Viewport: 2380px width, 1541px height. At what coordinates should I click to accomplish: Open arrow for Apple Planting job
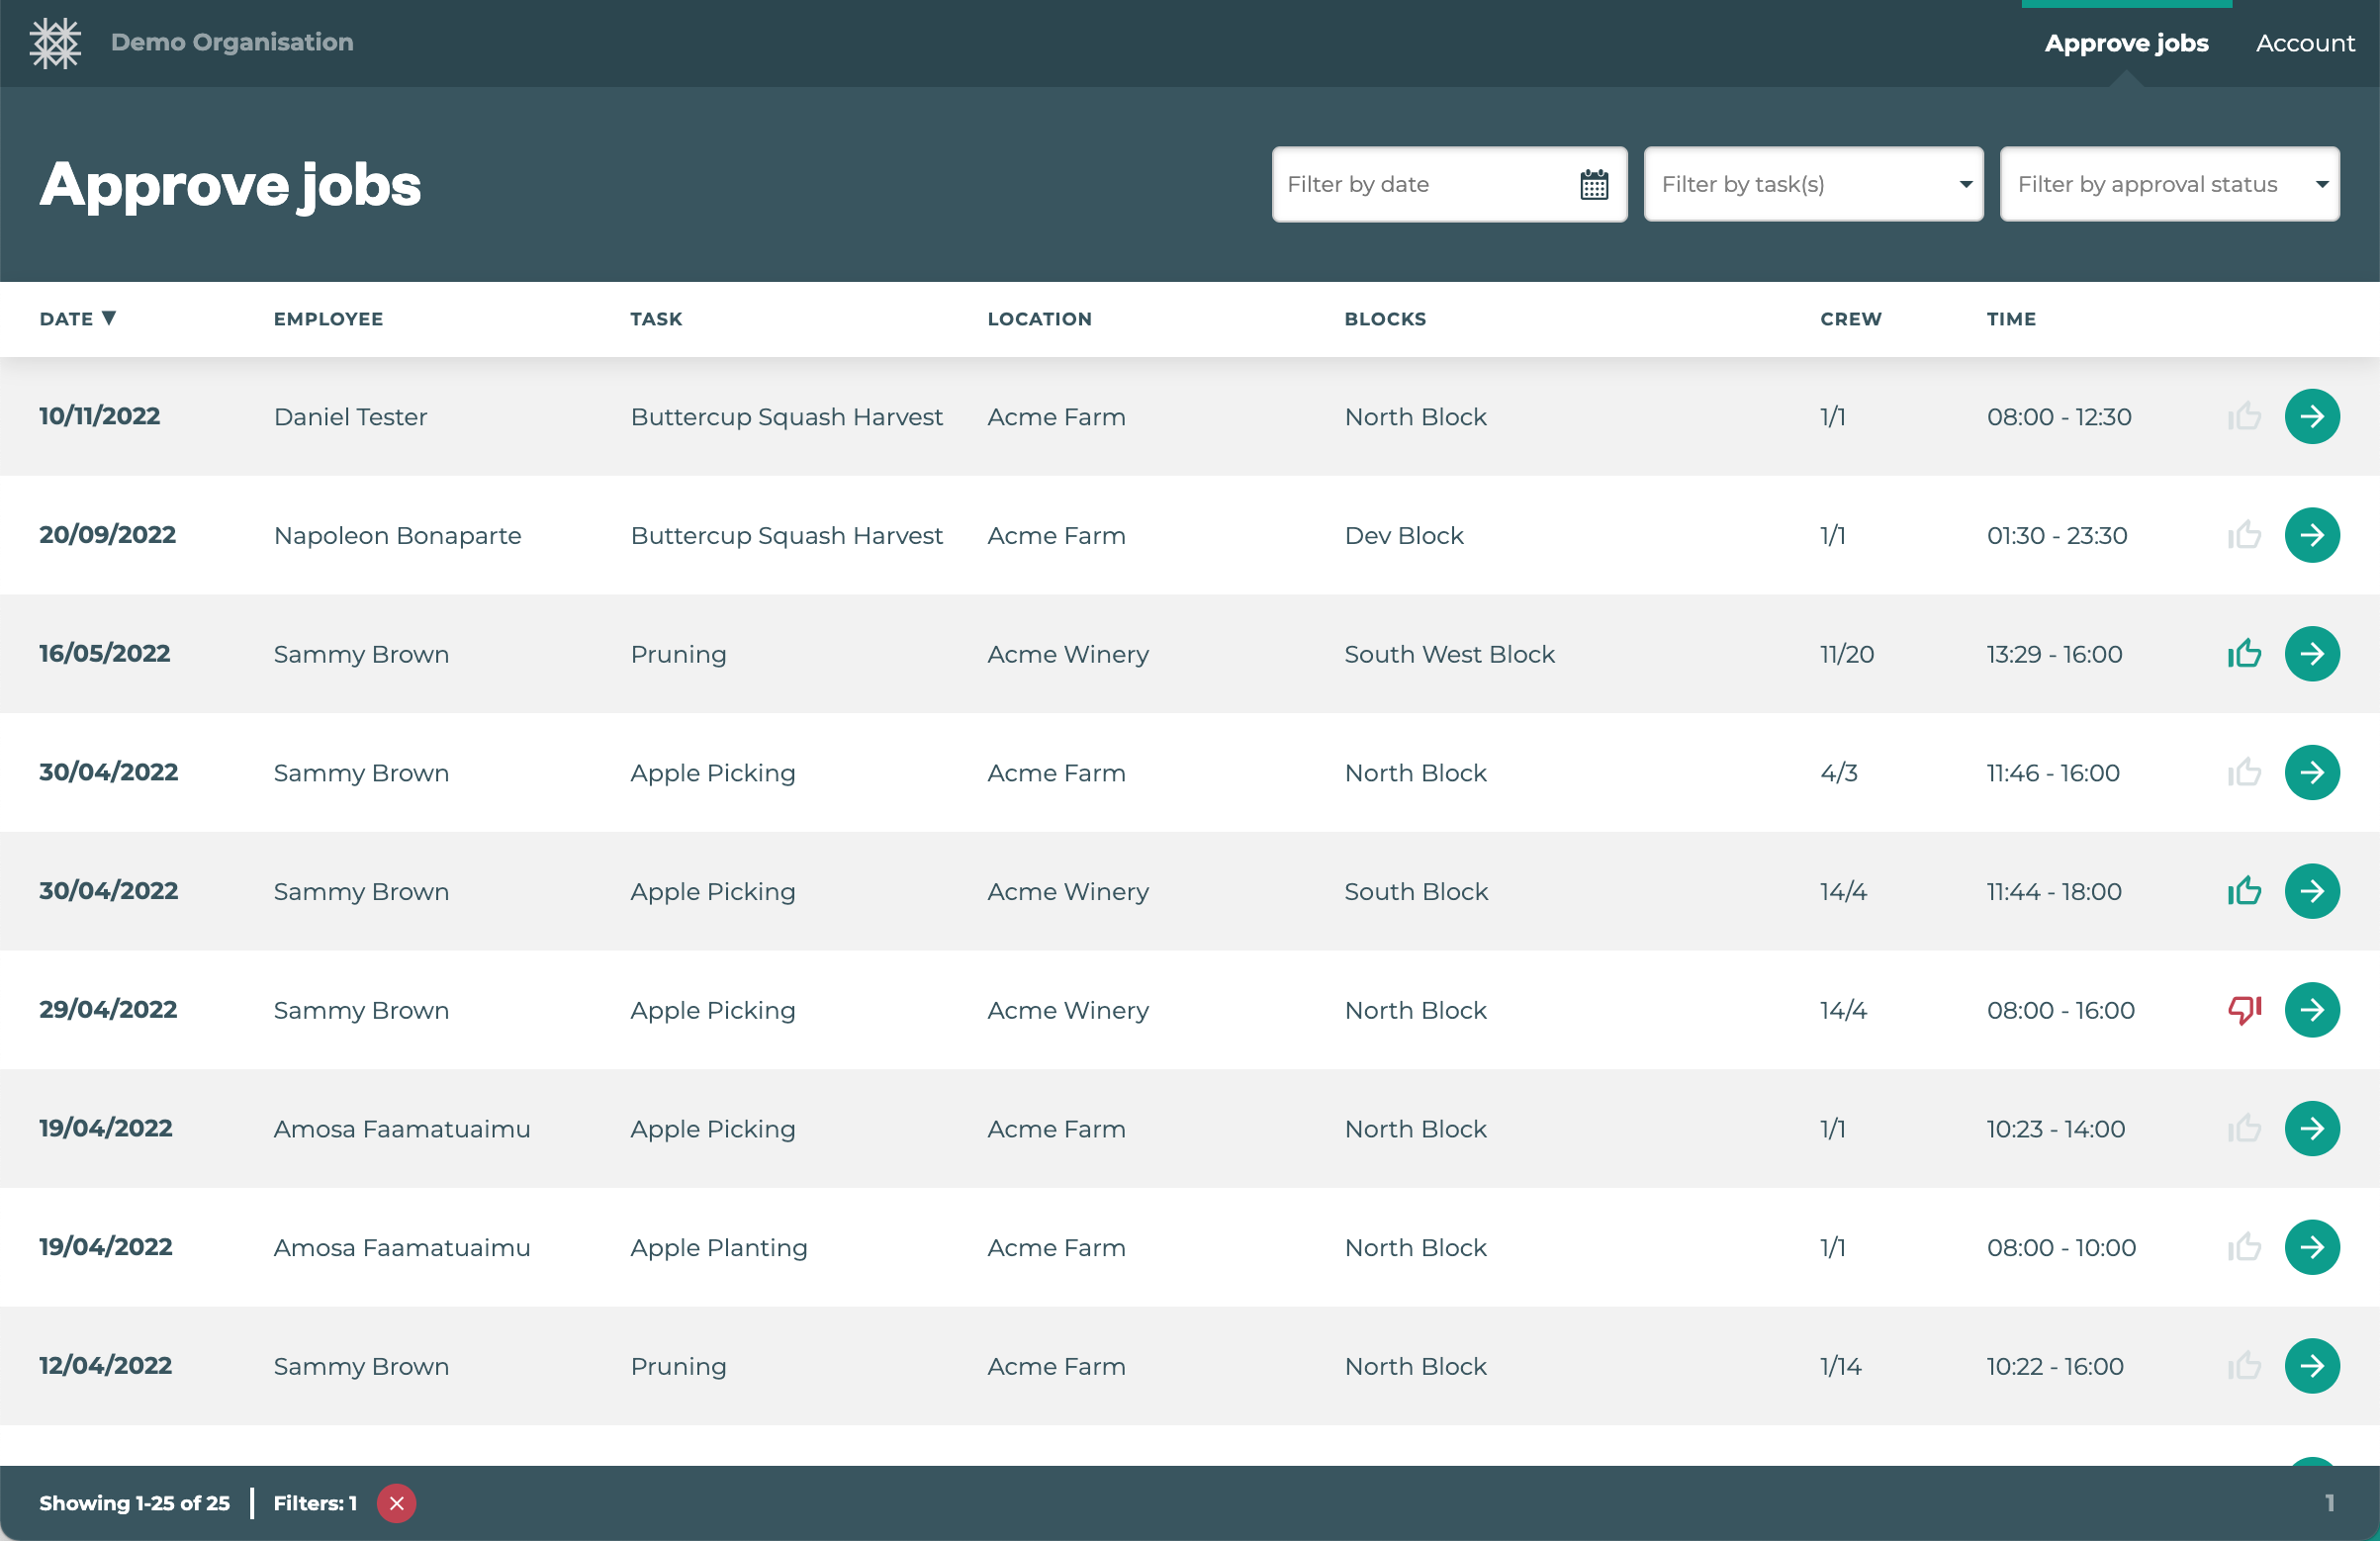[x=2311, y=1247]
